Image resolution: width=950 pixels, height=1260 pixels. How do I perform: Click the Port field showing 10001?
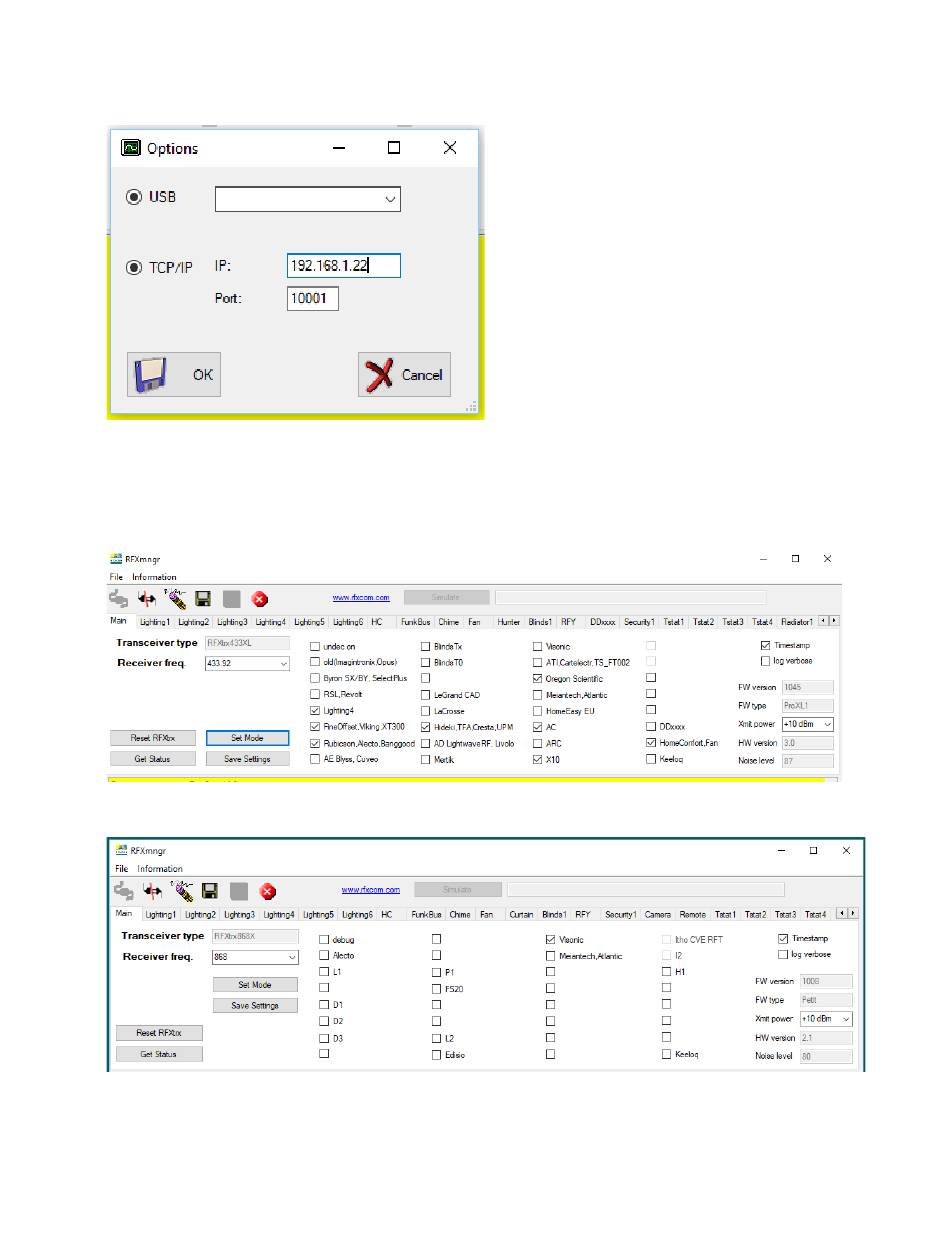click(313, 299)
